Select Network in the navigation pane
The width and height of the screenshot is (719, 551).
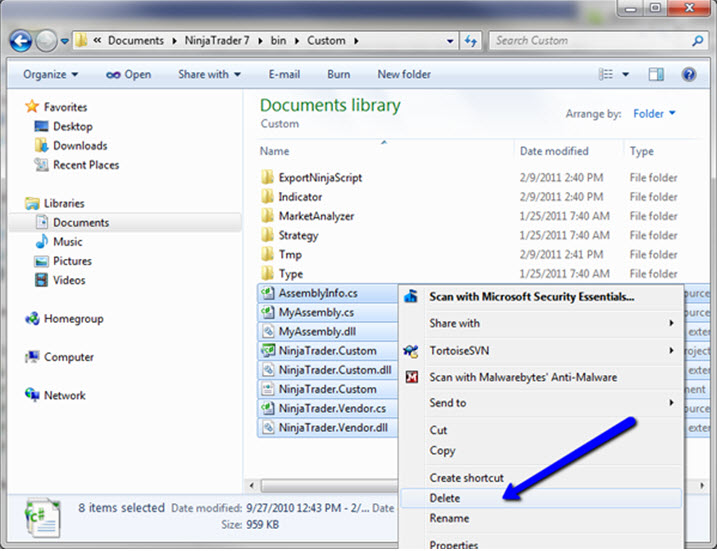click(65, 396)
